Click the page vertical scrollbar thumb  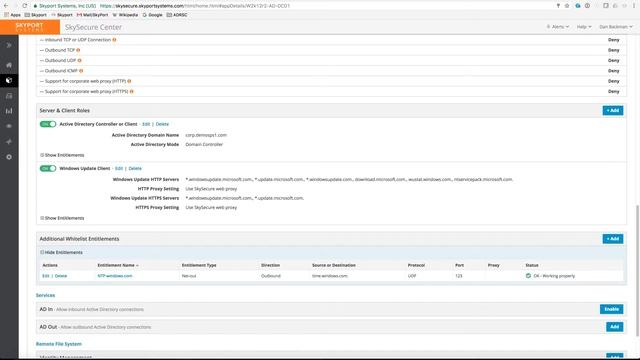point(637,271)
